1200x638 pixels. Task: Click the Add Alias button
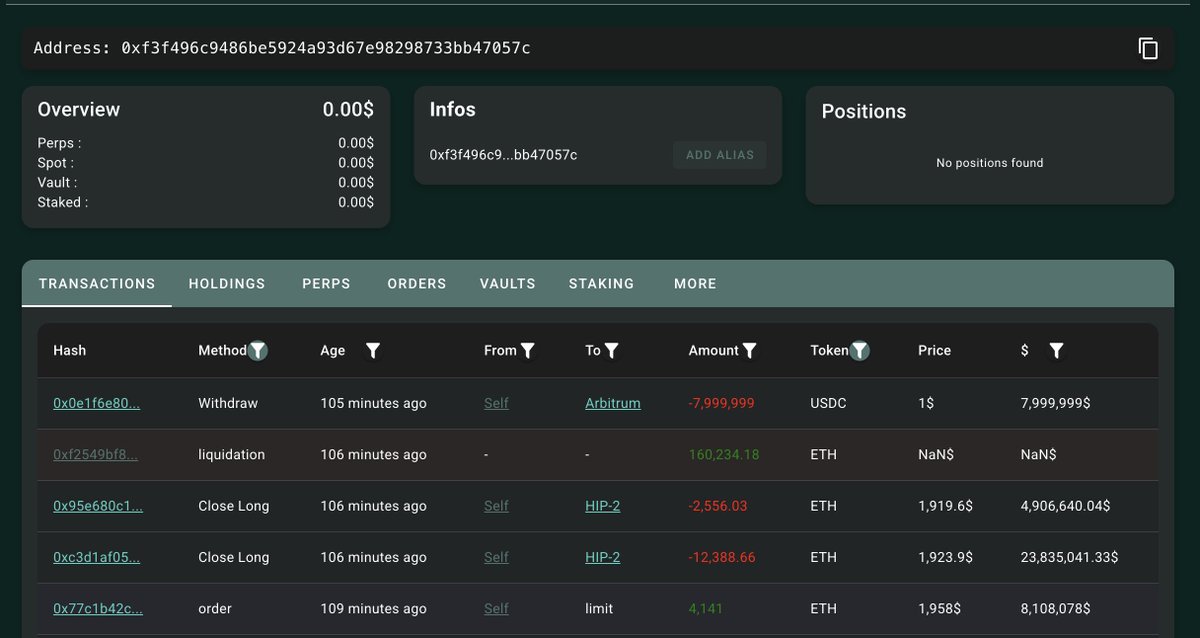tap(720, 155)
